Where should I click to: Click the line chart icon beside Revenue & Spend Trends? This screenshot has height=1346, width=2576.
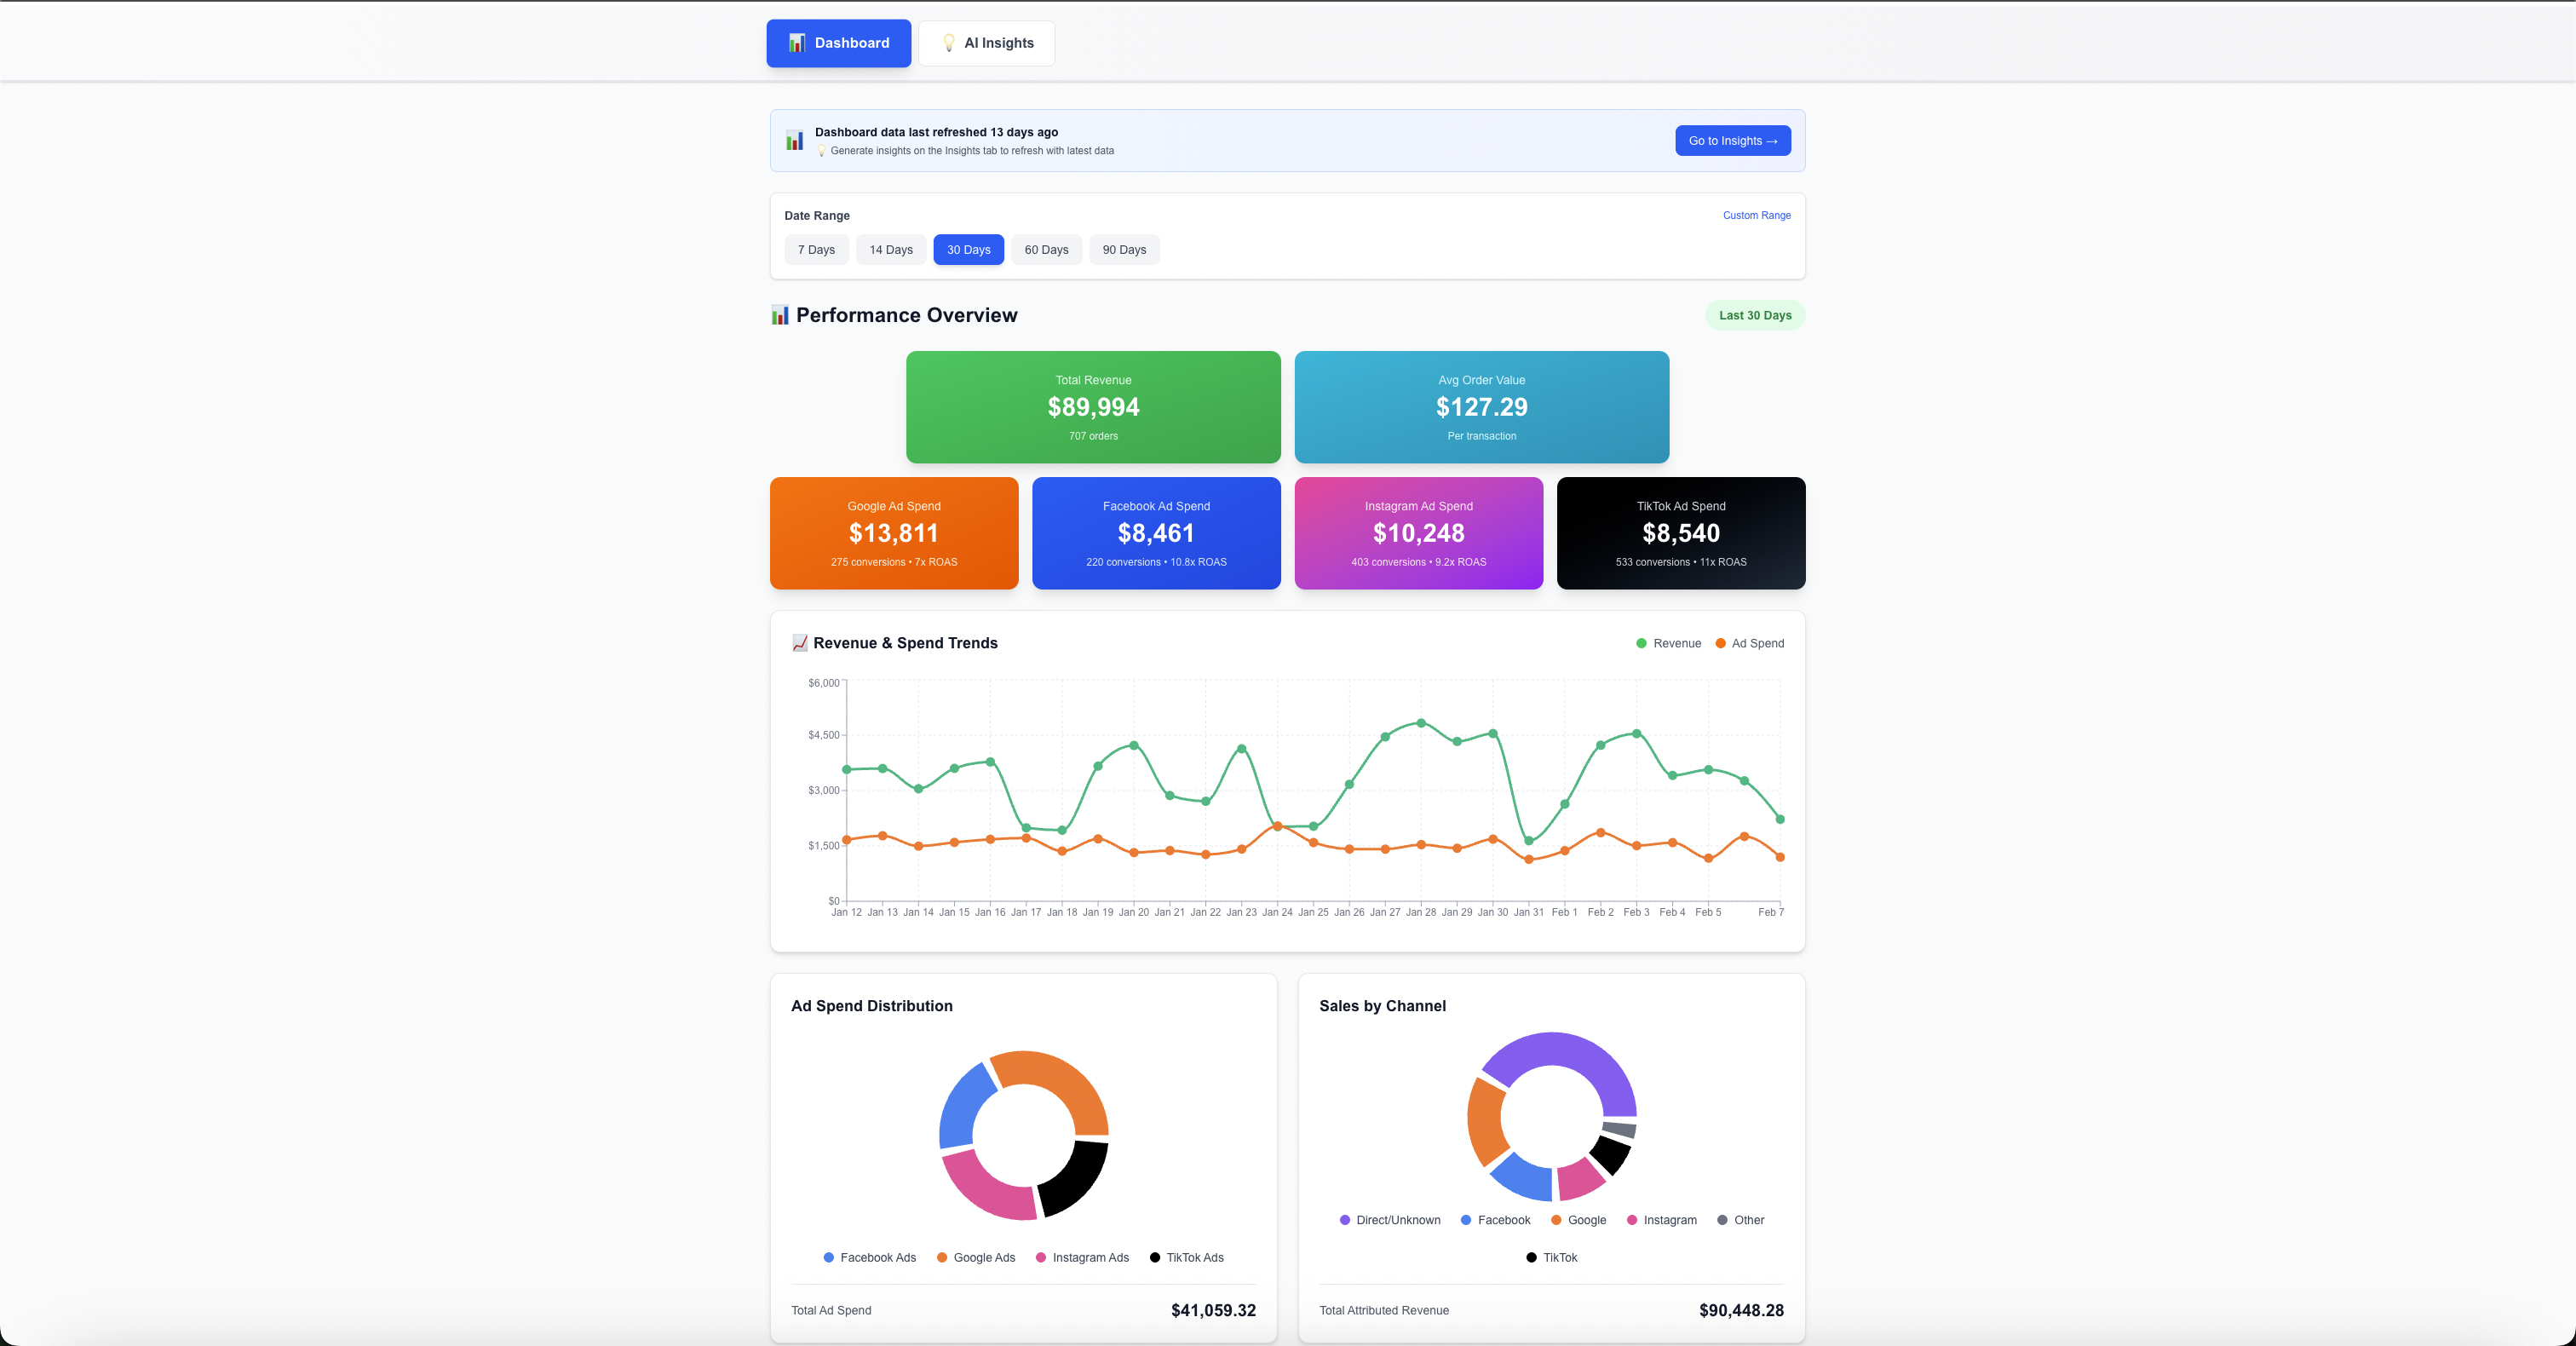799,643
